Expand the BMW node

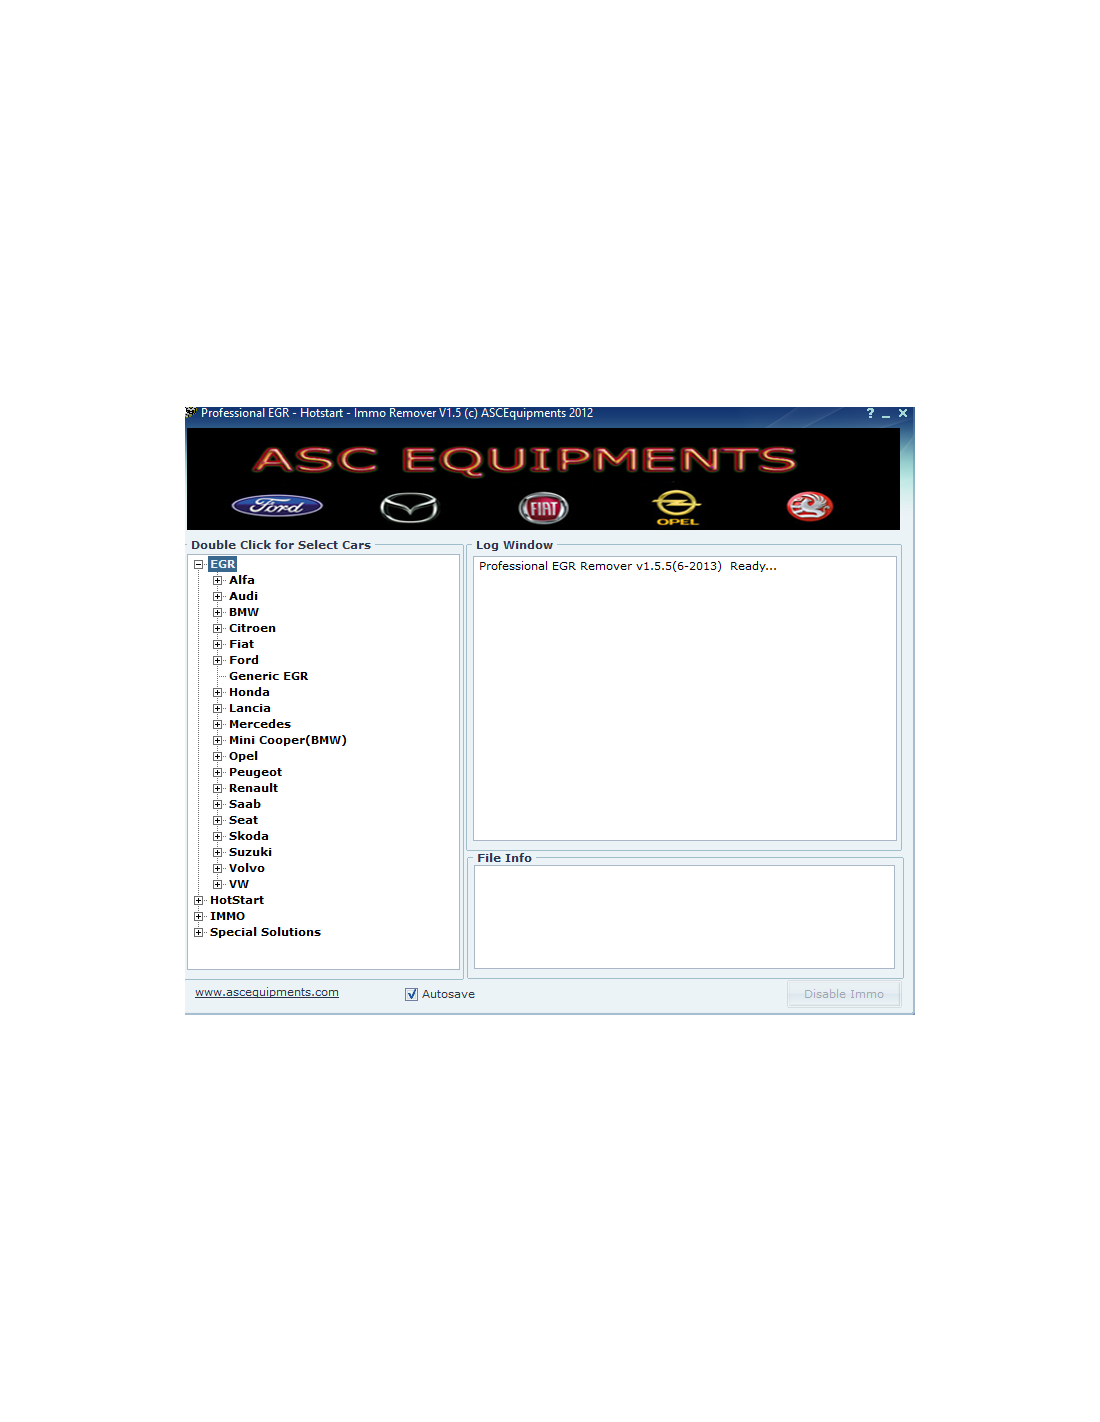(217, 612)
